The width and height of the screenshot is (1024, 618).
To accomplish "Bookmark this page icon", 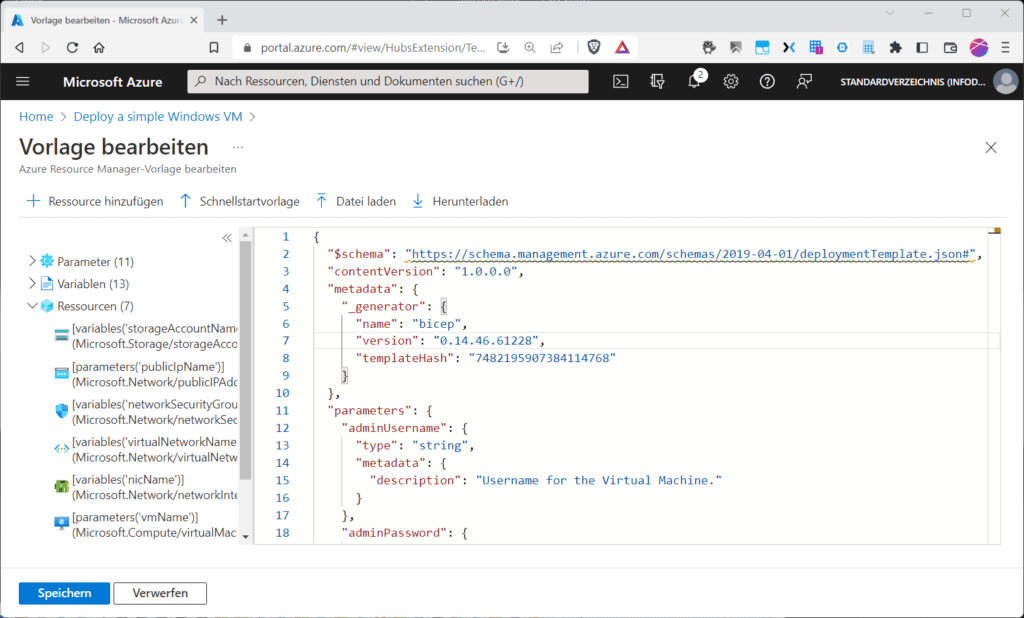I will click(214, 48).
